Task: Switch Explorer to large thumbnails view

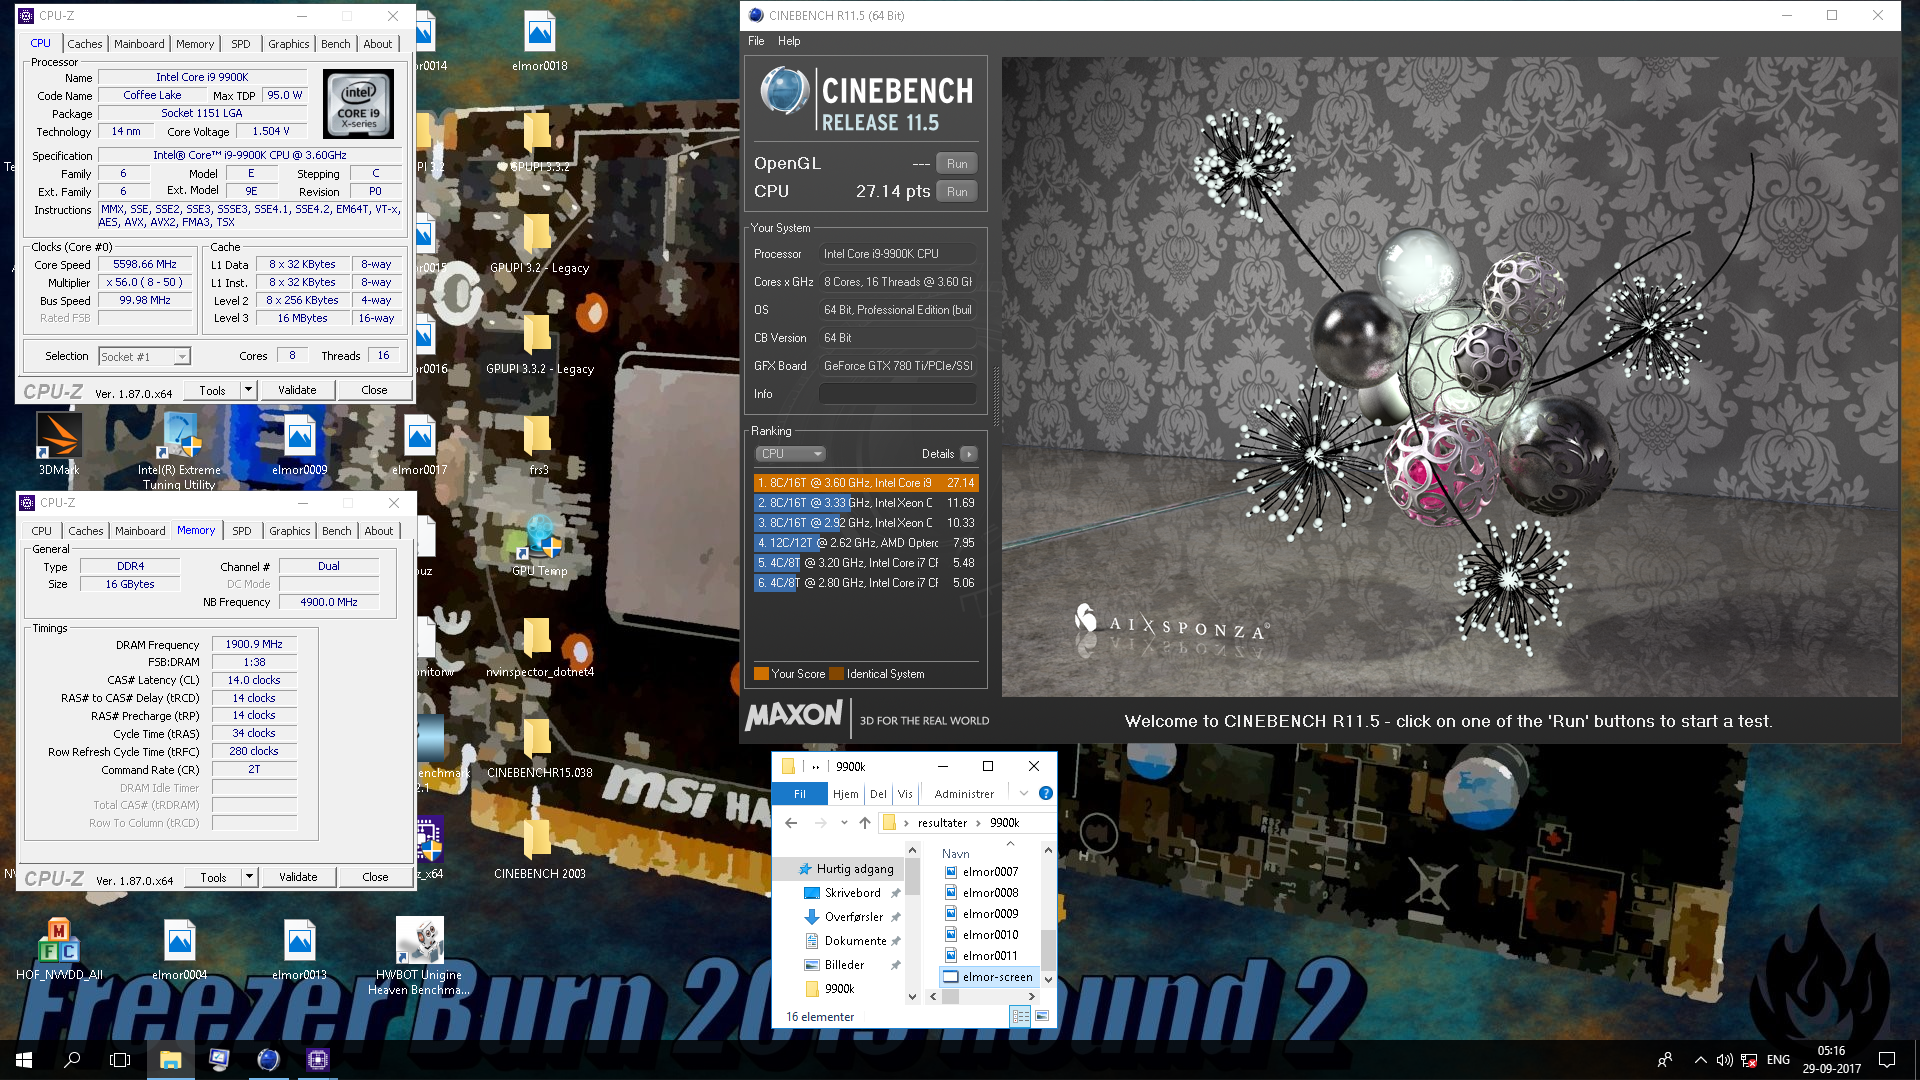Action: [x=1042, y=1016]
